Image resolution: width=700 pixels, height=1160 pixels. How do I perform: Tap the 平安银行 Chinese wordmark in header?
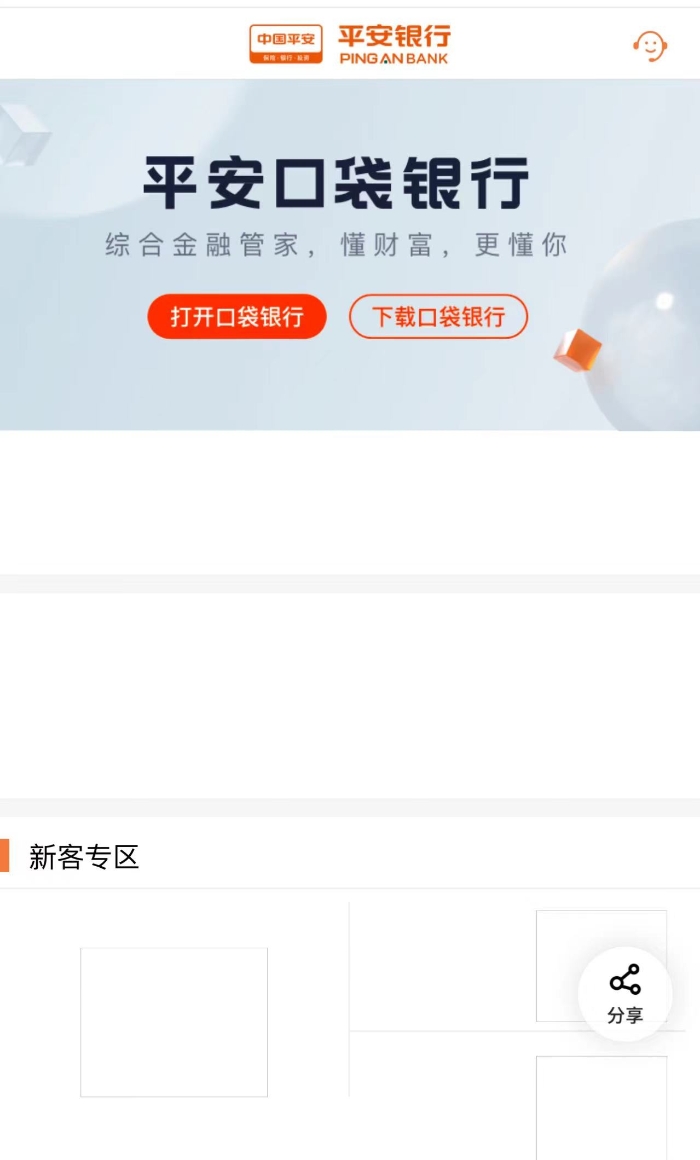[394, 36]
